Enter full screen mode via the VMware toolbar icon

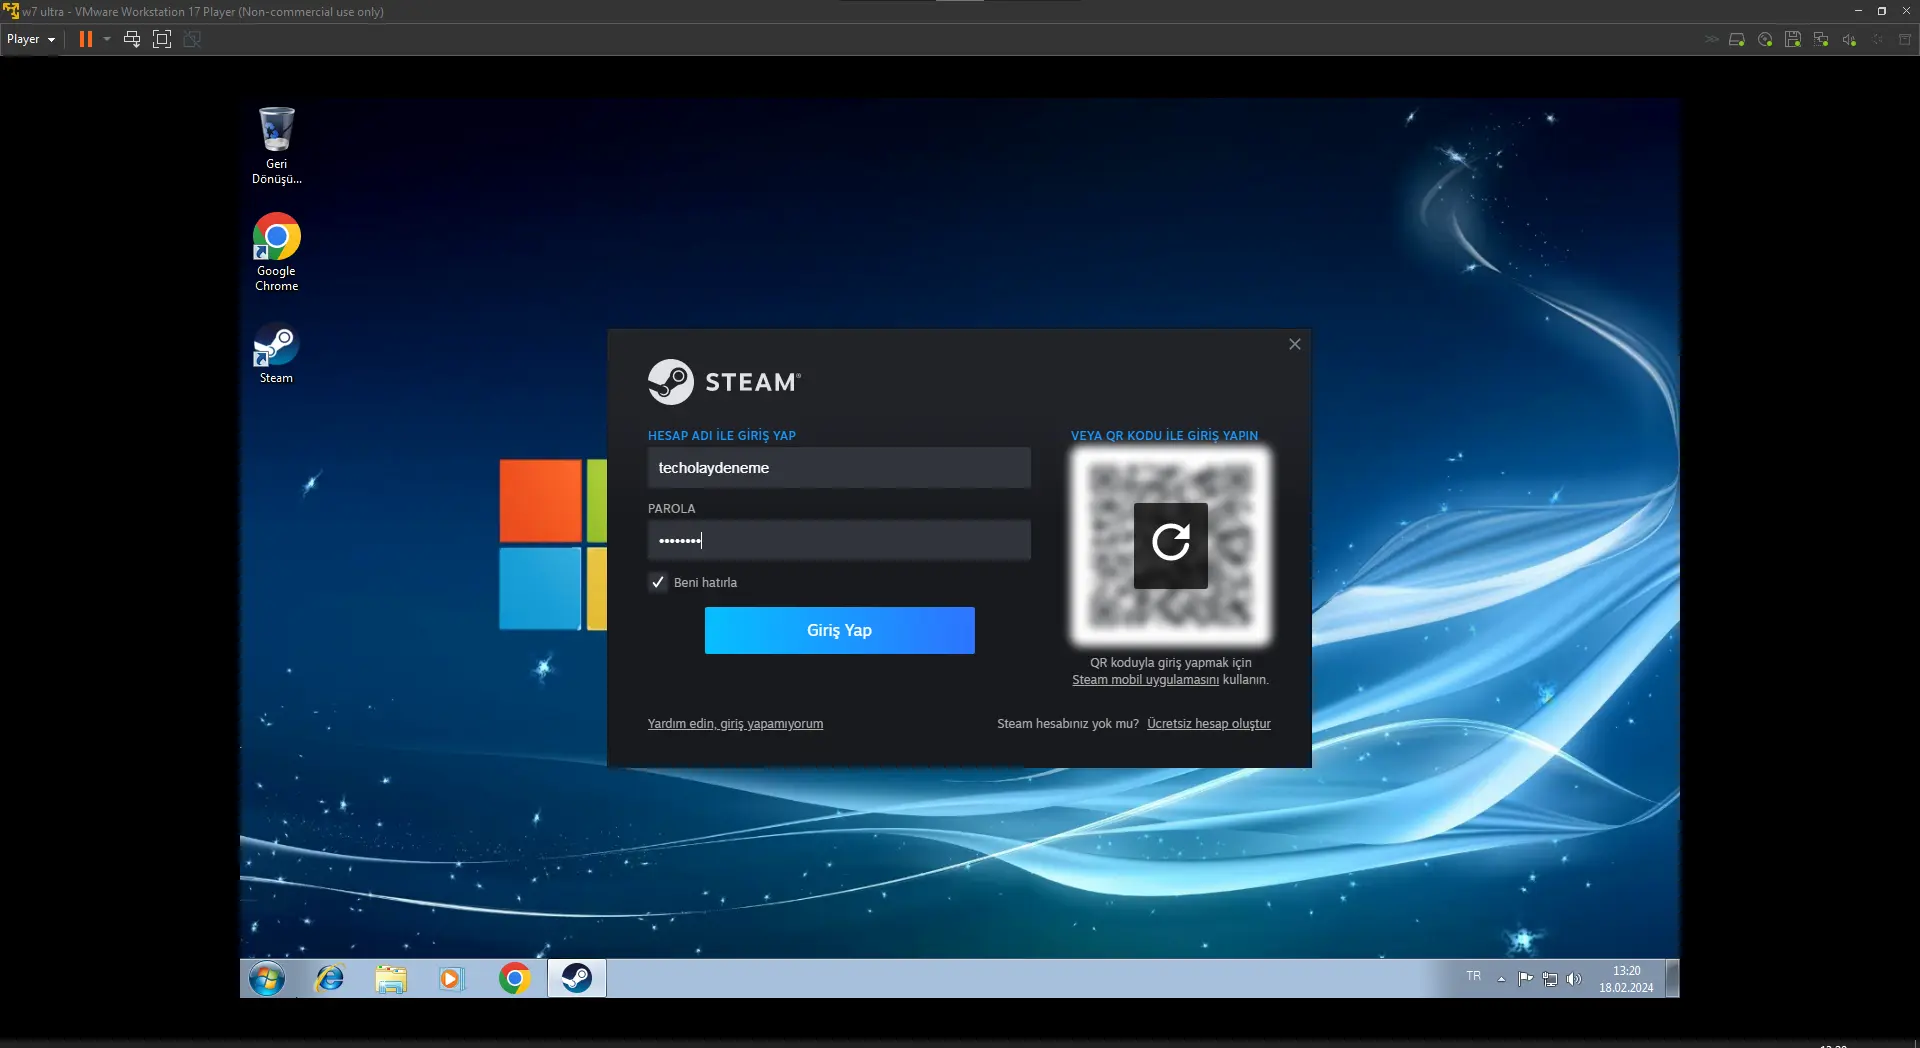coord(162,39)
